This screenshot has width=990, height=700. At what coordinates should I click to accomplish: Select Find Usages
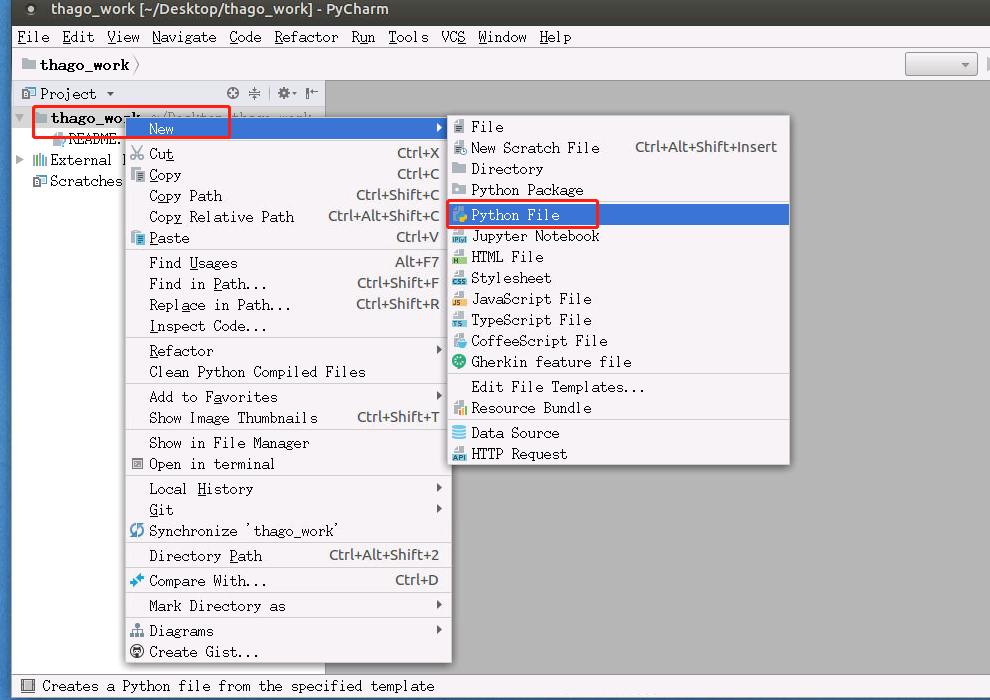[x=289, y=263]
